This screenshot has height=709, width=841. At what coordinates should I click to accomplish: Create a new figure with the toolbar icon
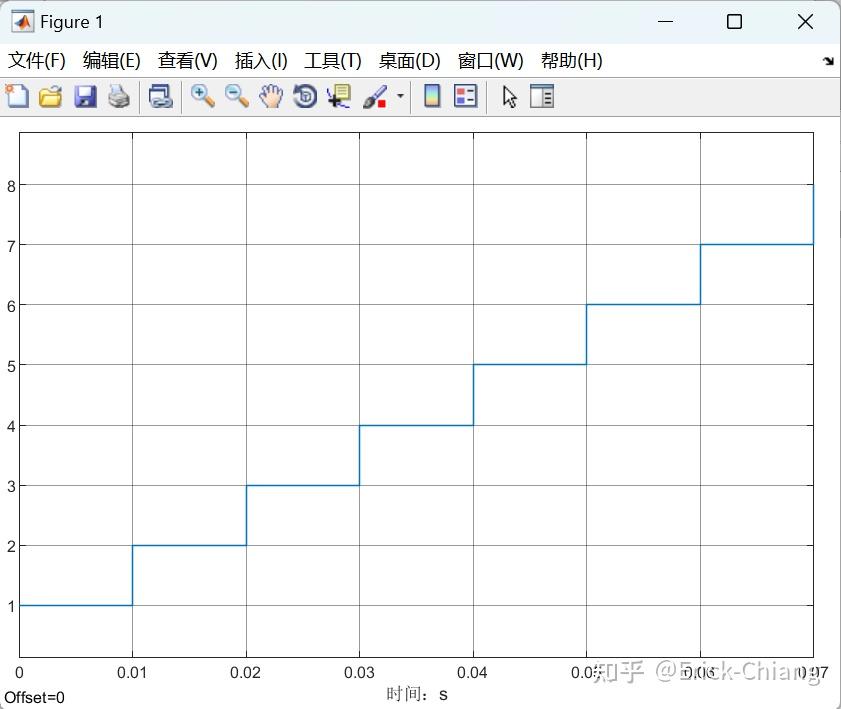[17, 97]
